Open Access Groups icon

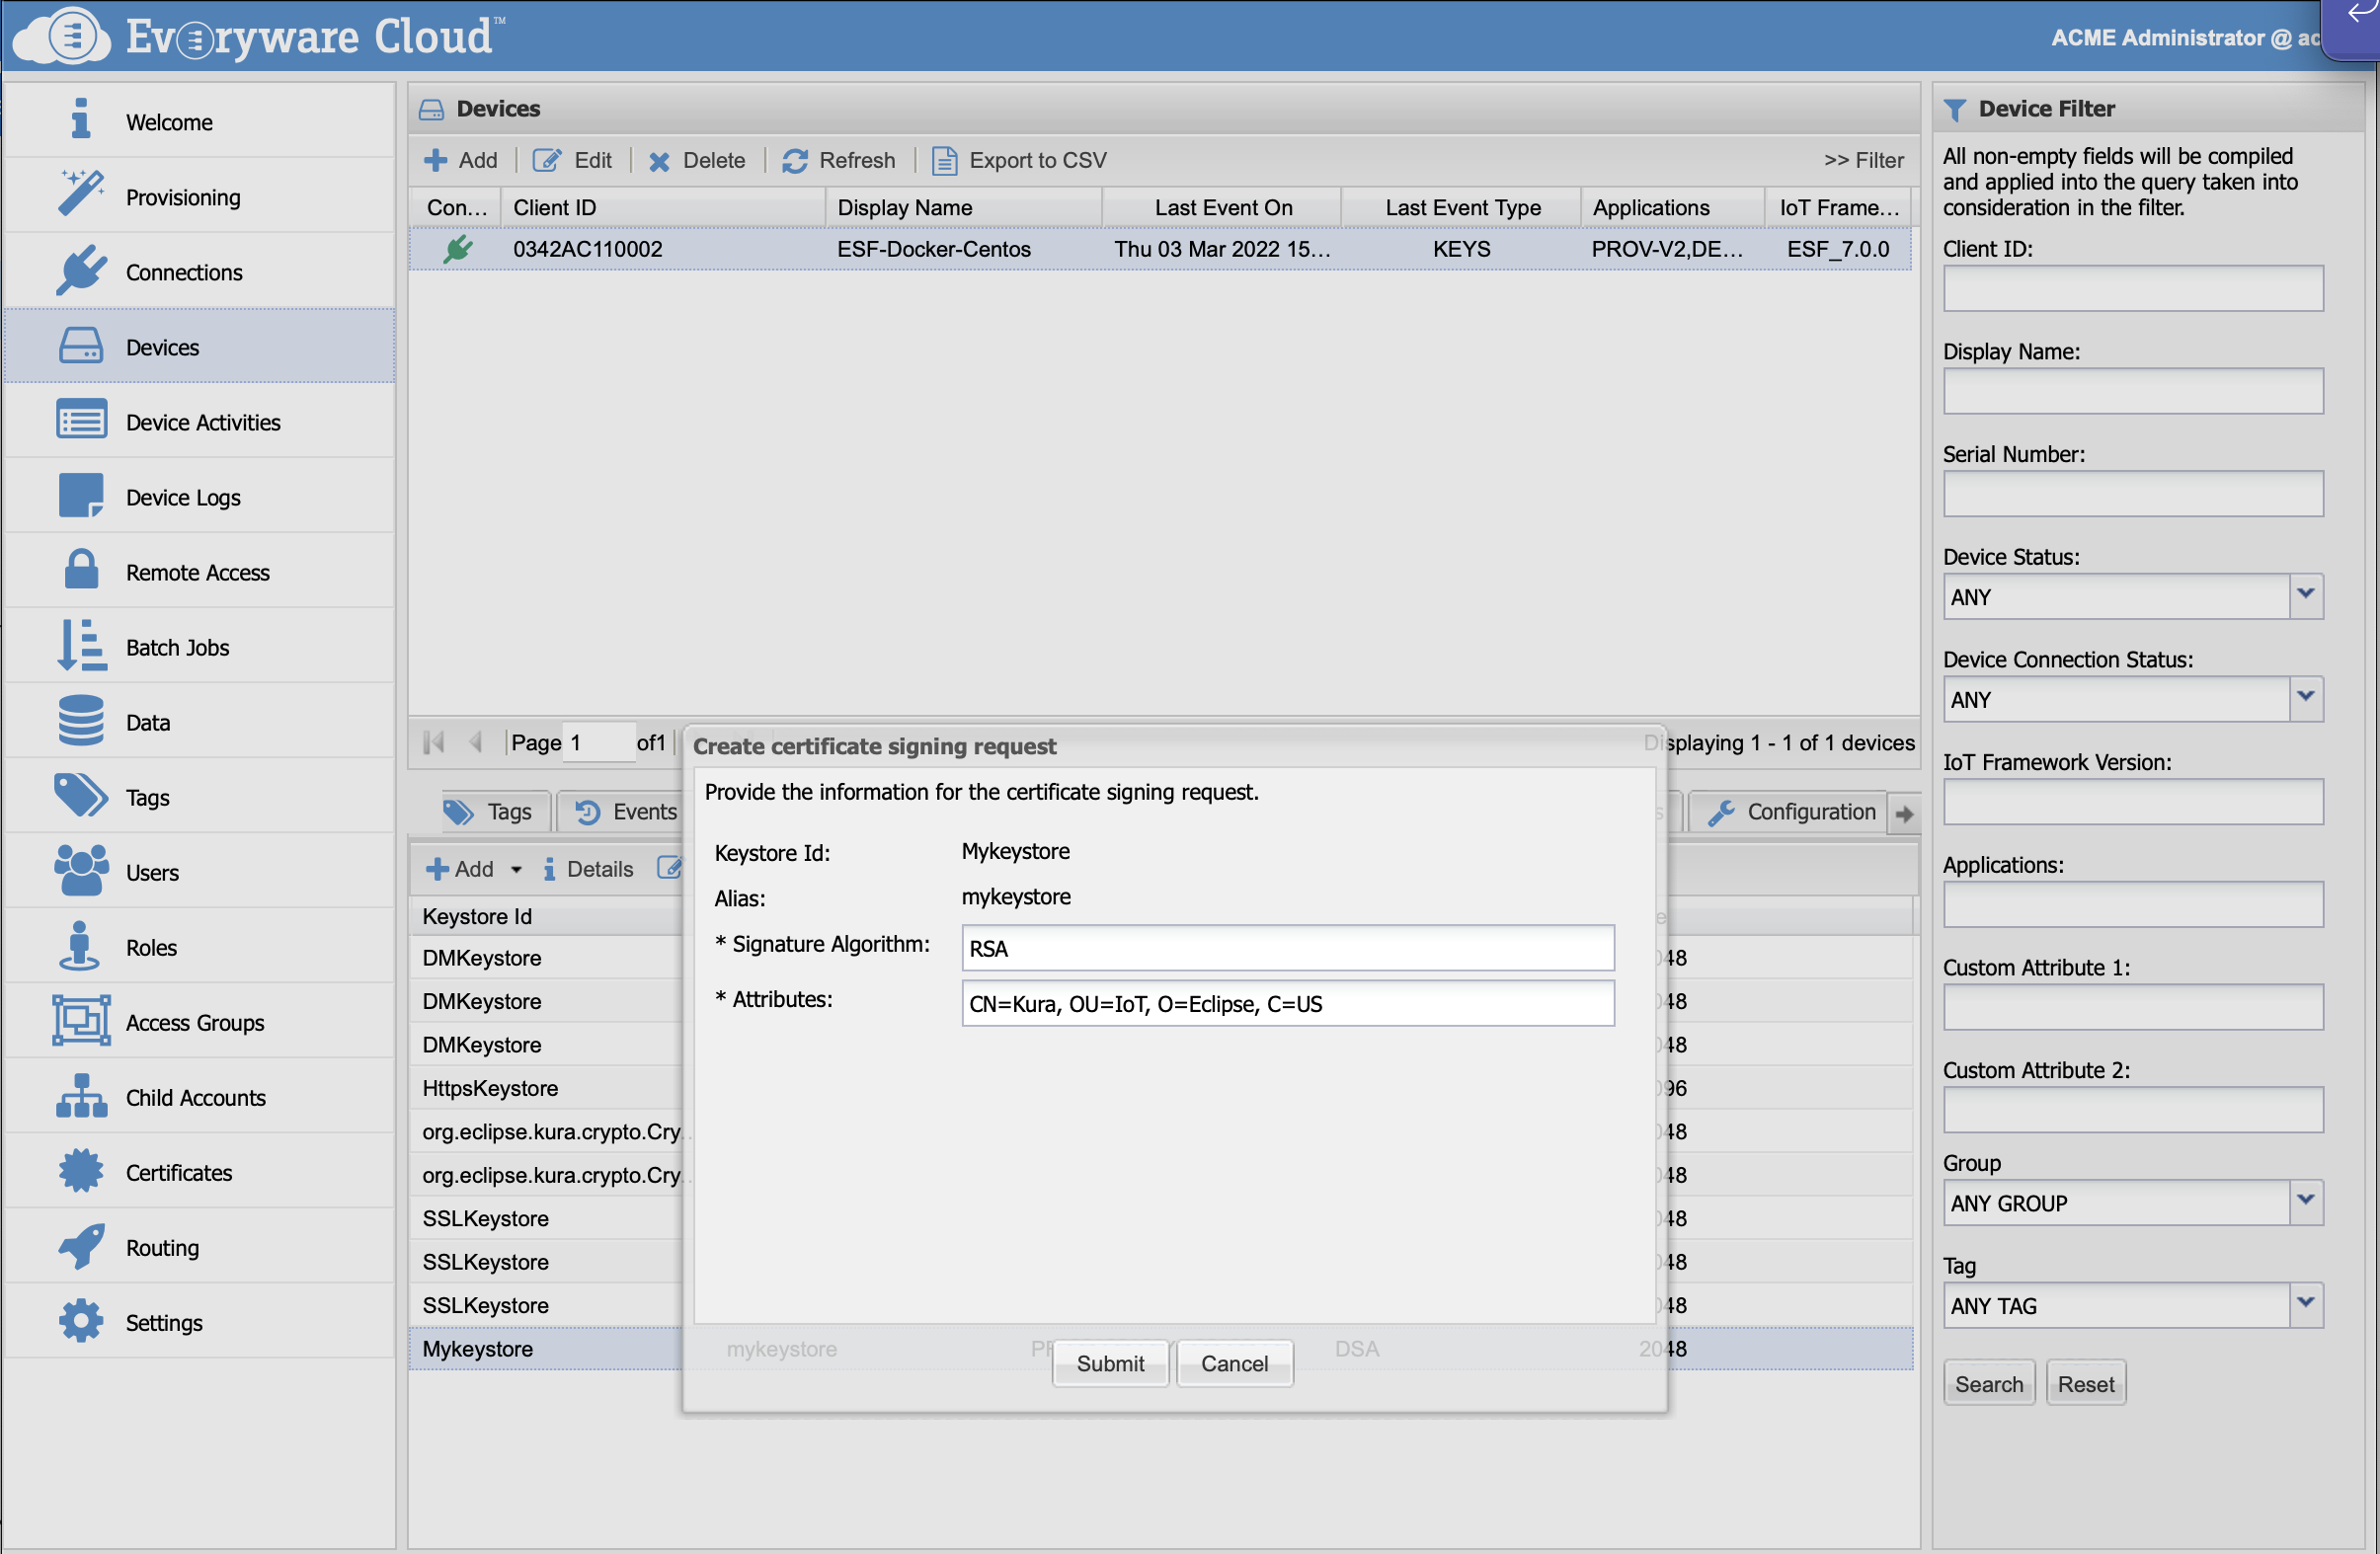(81, 1021)
